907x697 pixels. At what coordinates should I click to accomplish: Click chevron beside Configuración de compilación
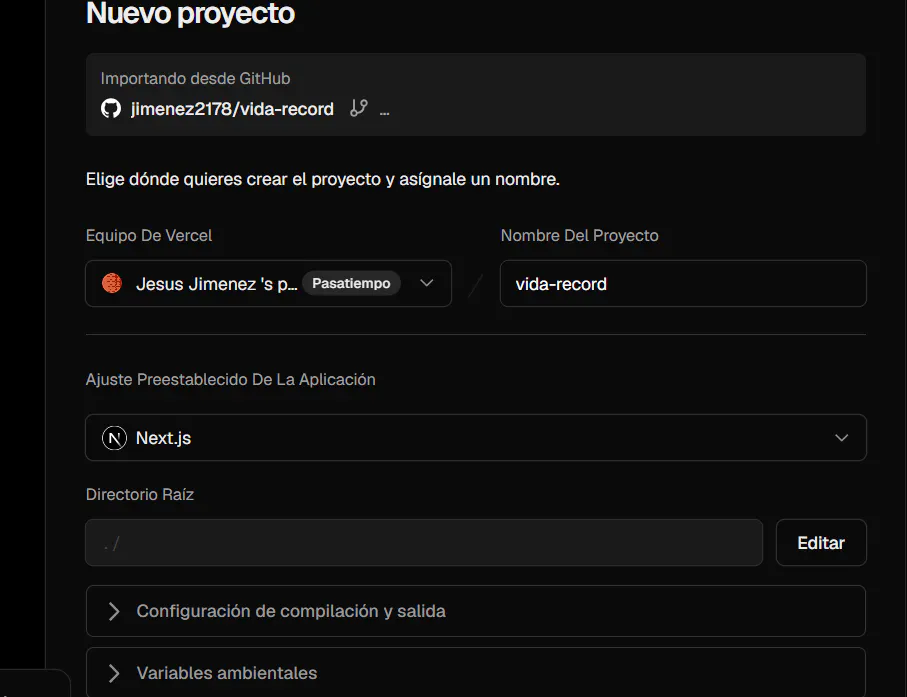pyautogui.click(x=114, y=611)
